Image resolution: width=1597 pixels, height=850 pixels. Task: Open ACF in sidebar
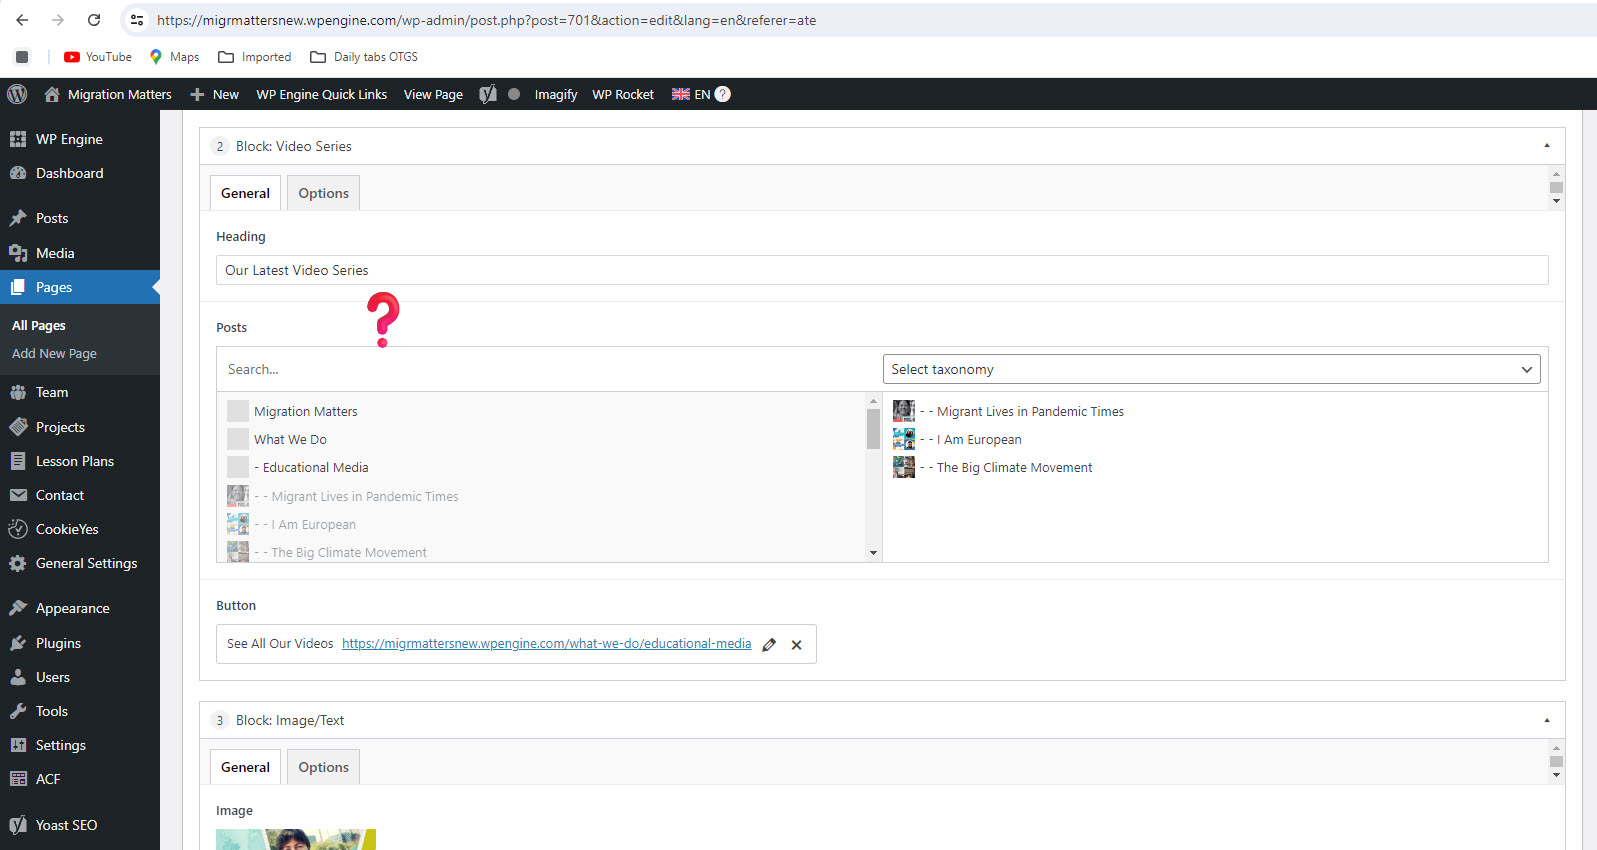pos(80,779)
